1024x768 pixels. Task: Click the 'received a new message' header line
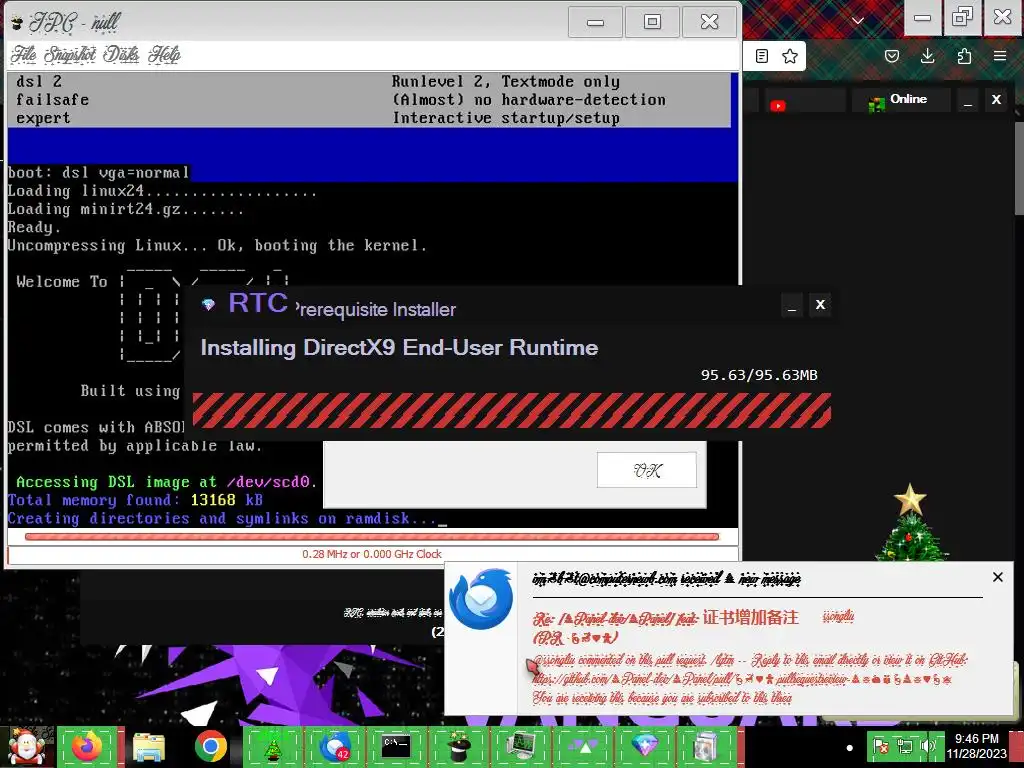[x=666, y=579]
